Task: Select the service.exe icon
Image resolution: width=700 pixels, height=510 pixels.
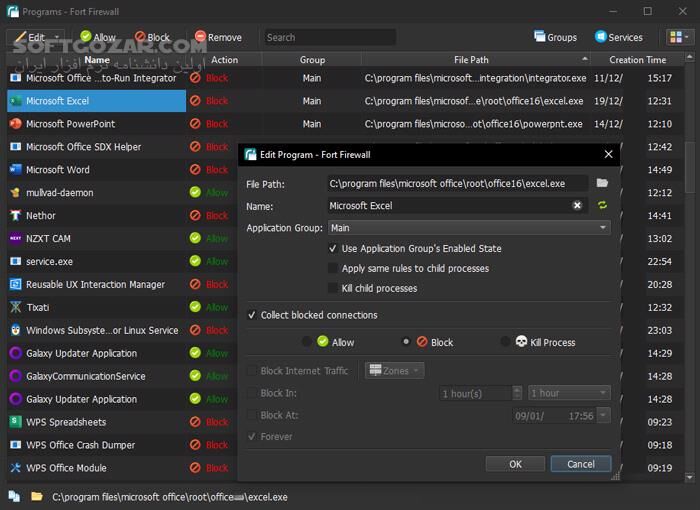Action: click(16, 261)
